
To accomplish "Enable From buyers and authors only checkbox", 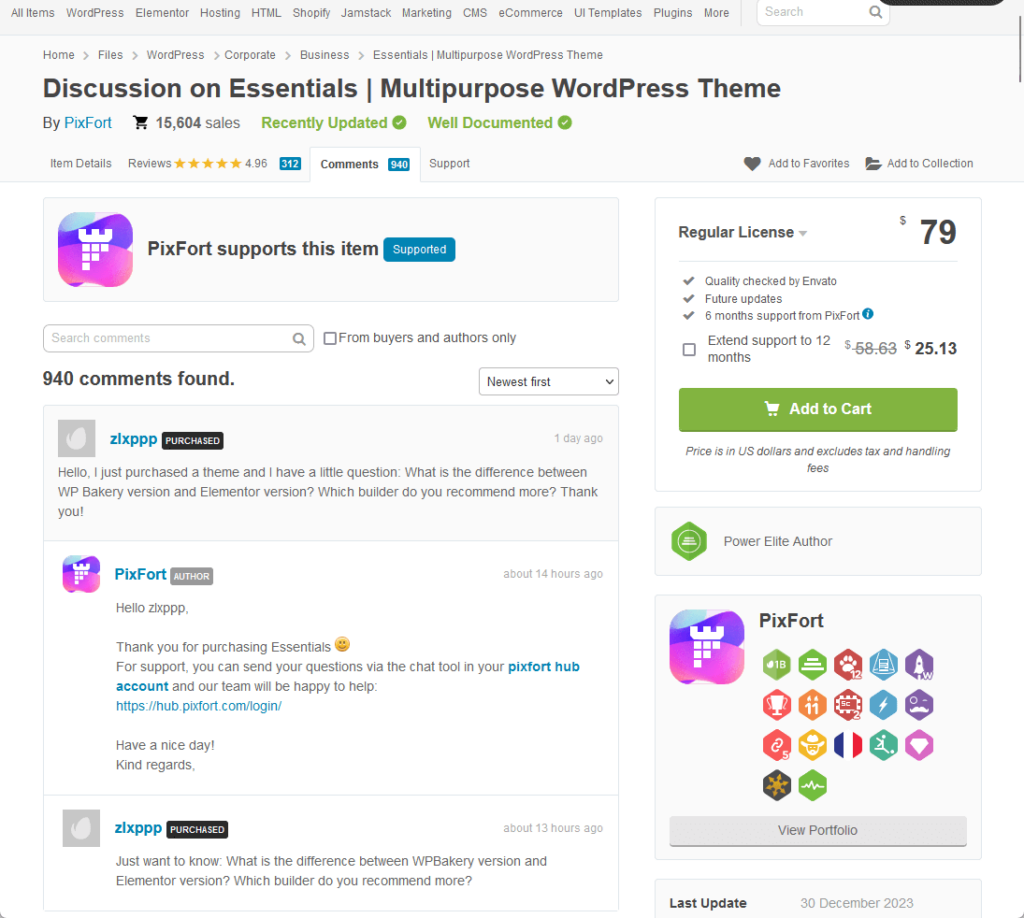I will coord(330,338).
